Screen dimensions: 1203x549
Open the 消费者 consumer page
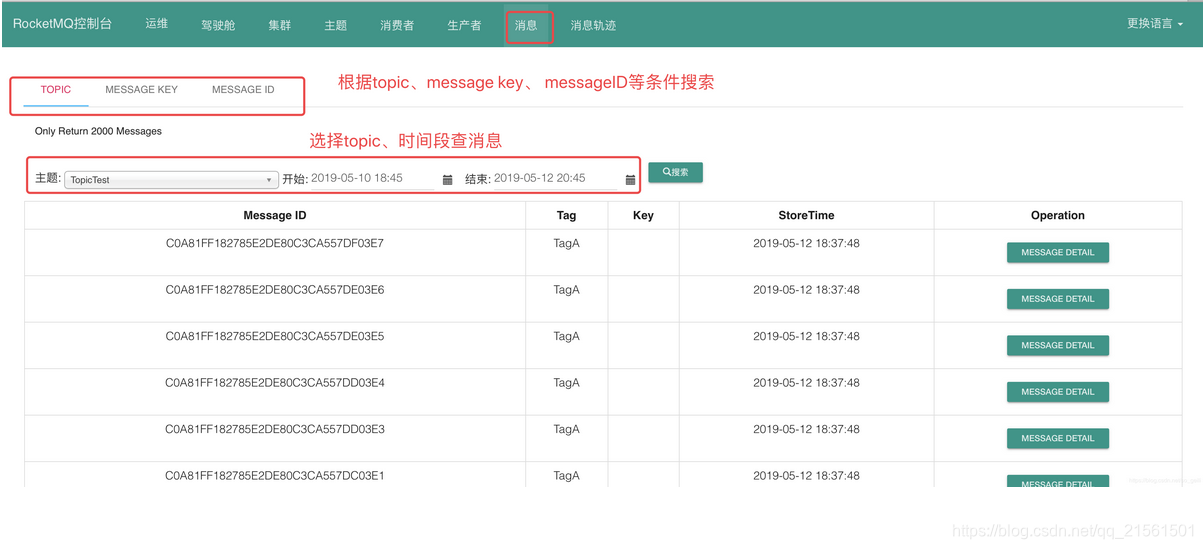[397, 25]
